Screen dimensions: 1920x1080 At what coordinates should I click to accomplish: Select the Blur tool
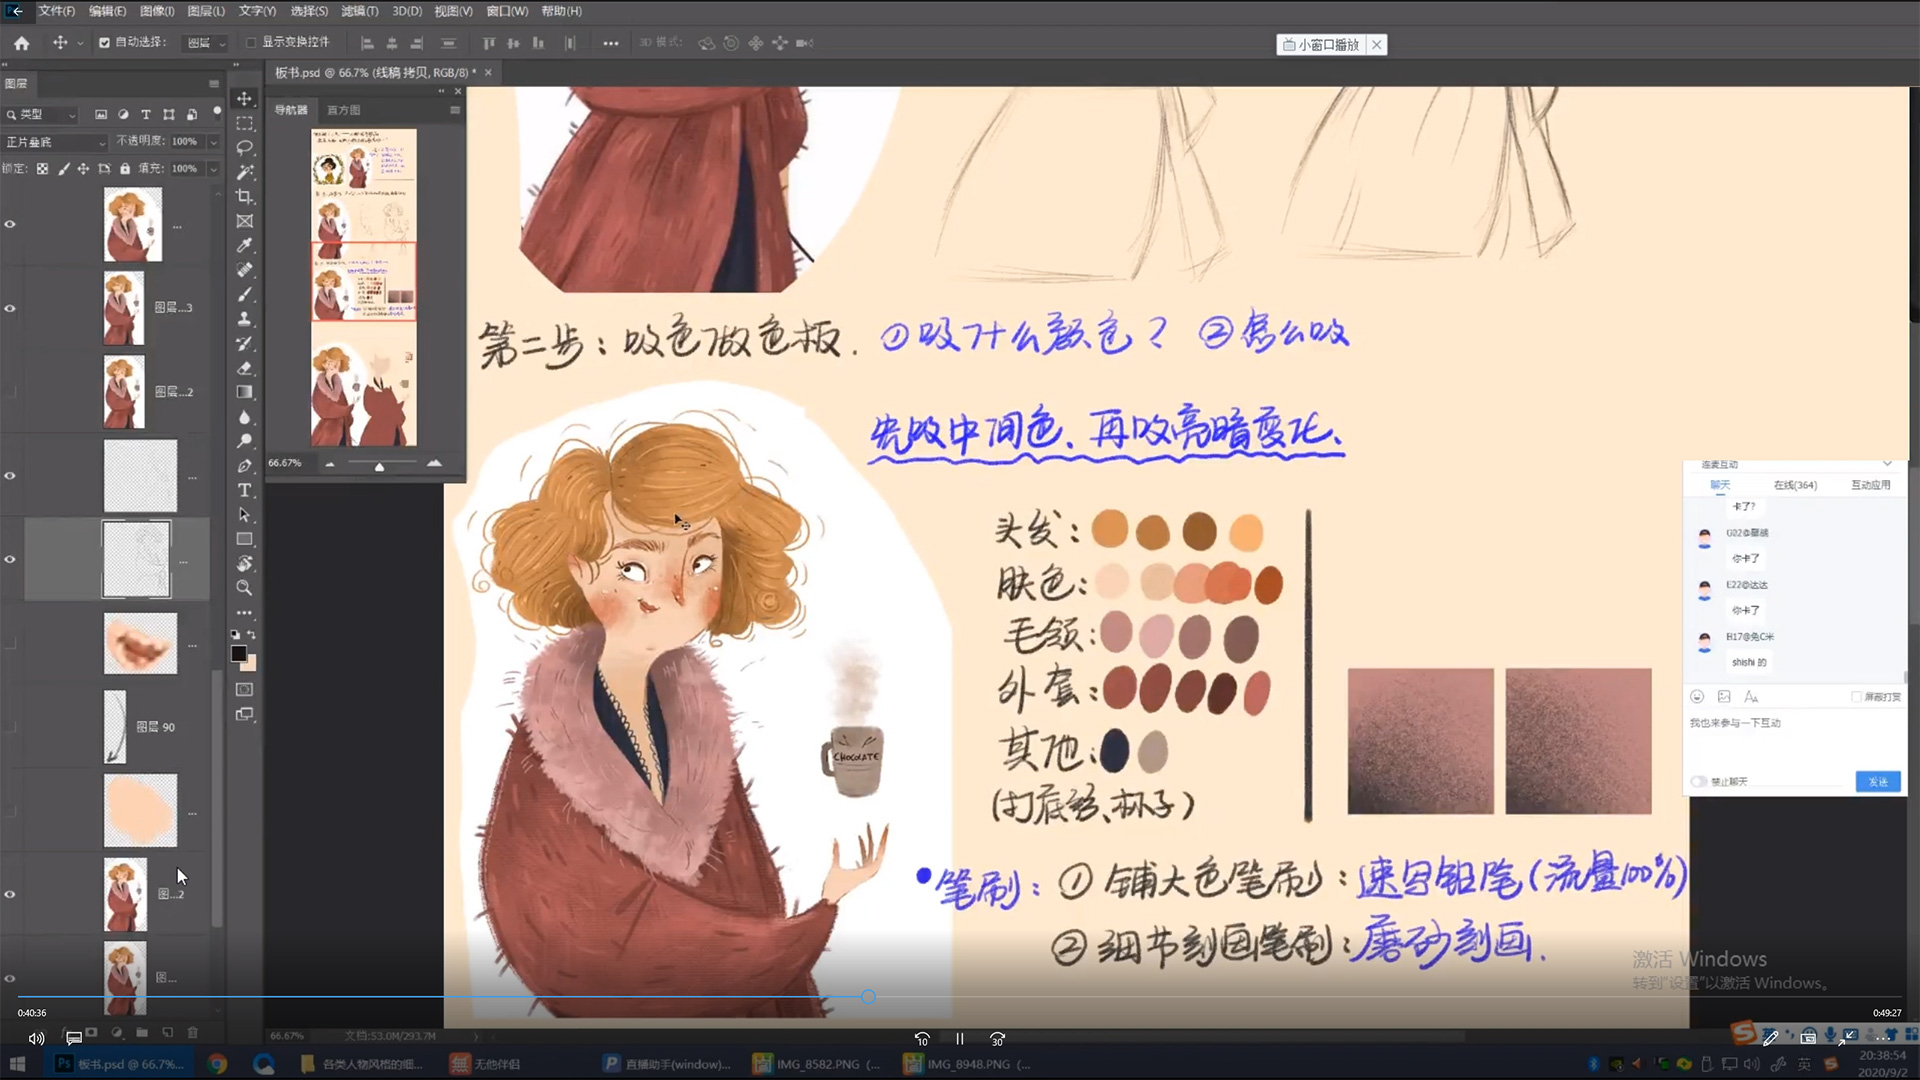244,417
